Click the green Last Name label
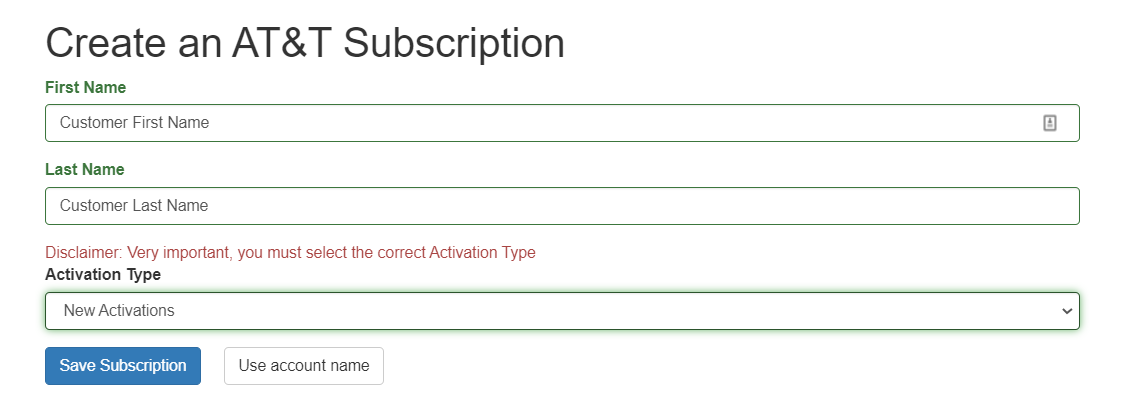 (x=85, y=170)
